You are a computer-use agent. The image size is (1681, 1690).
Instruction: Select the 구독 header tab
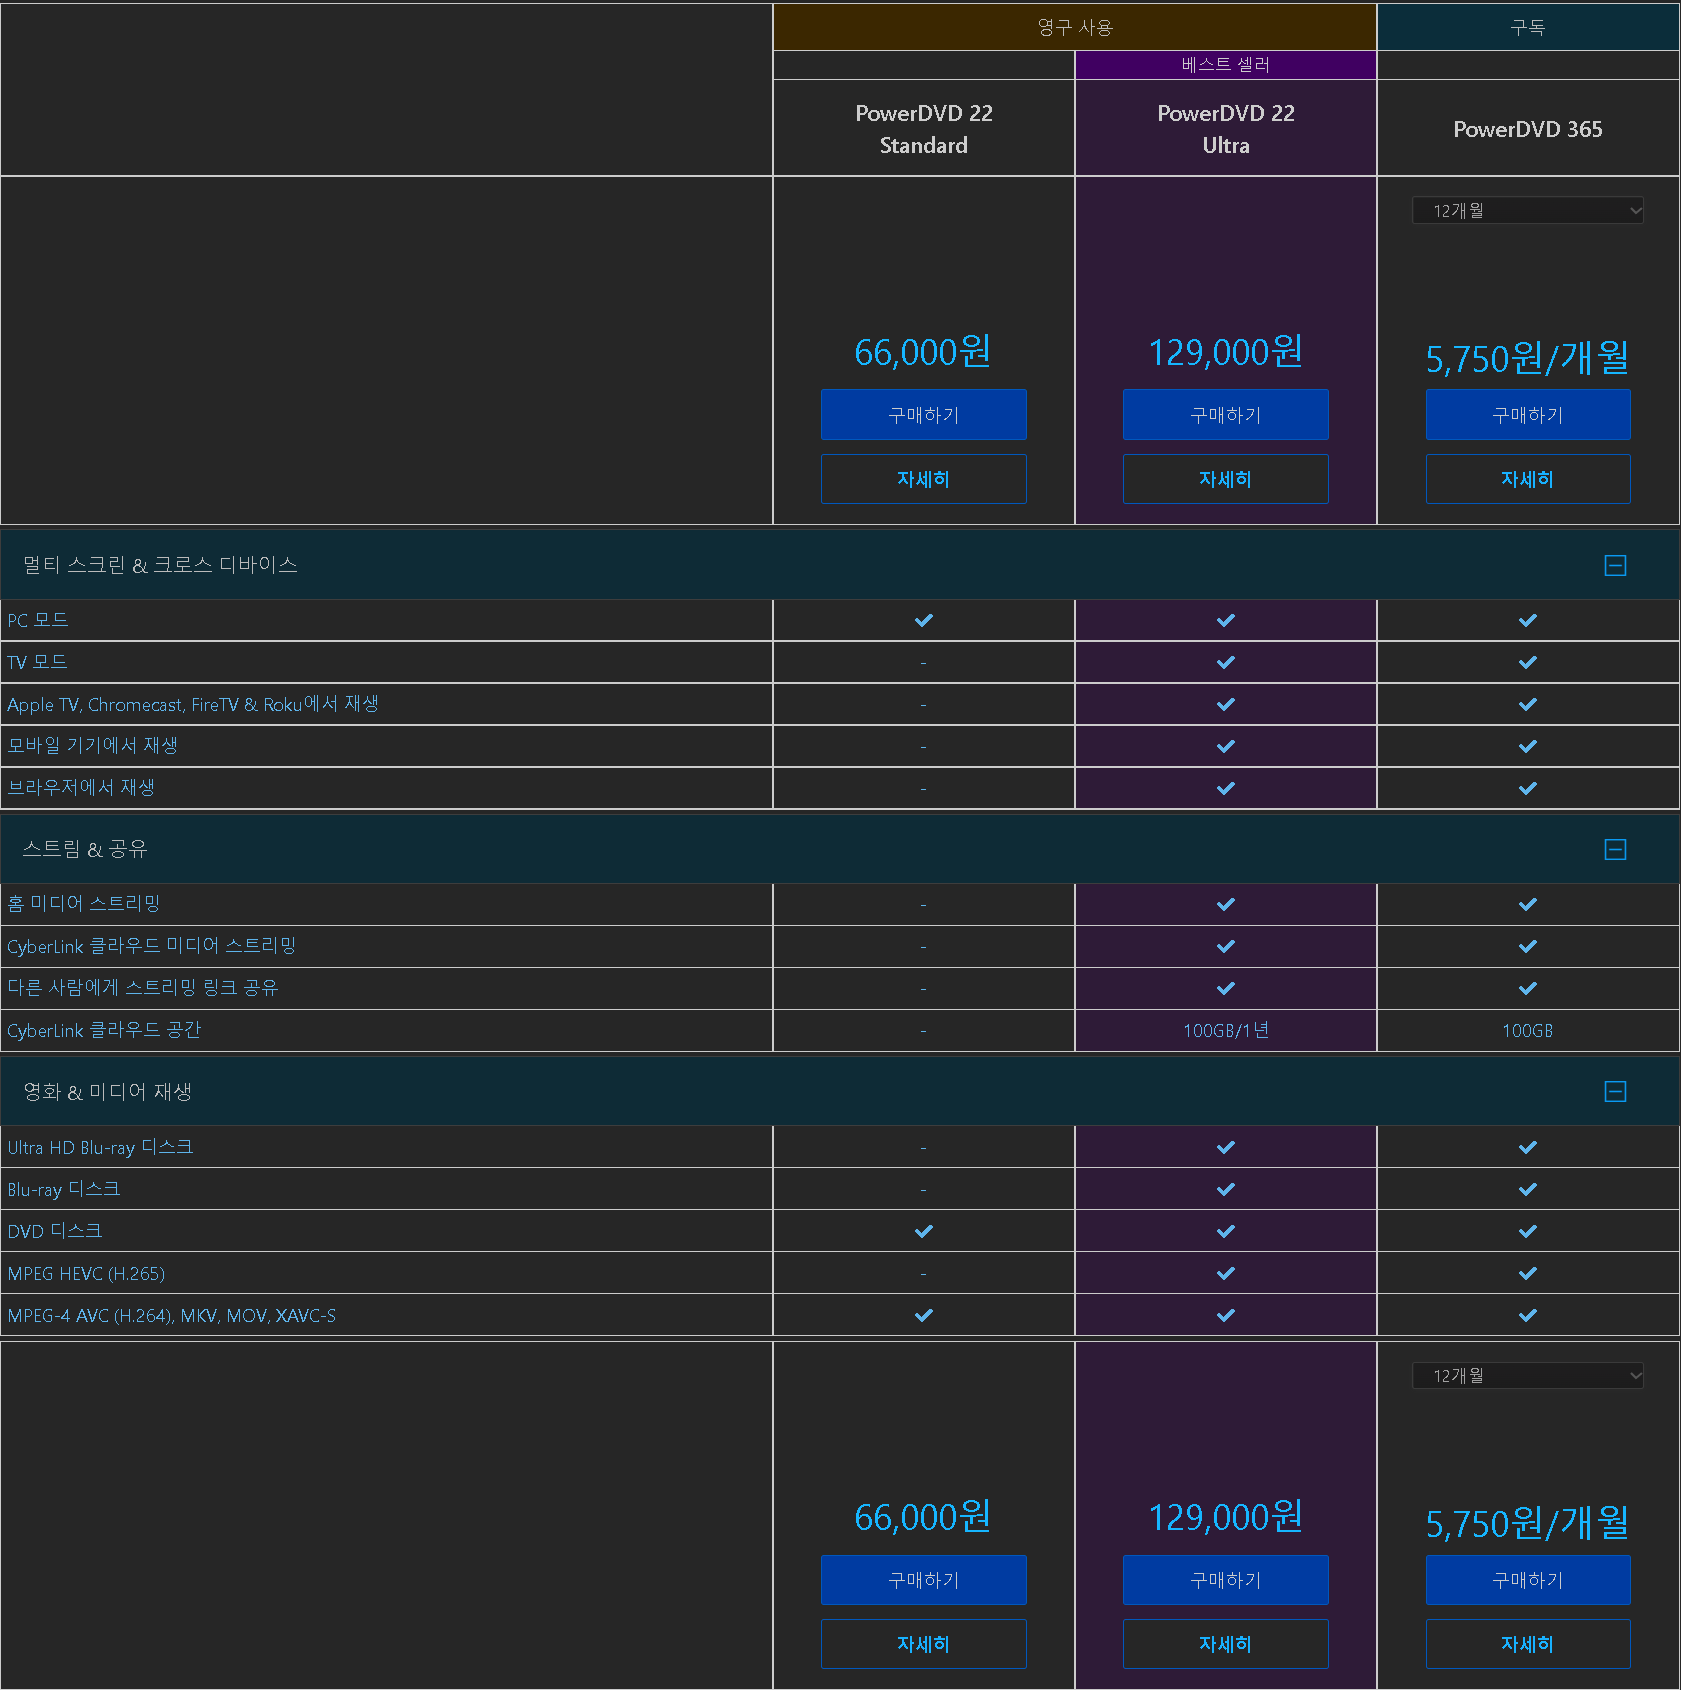(x=1528, y=27)
